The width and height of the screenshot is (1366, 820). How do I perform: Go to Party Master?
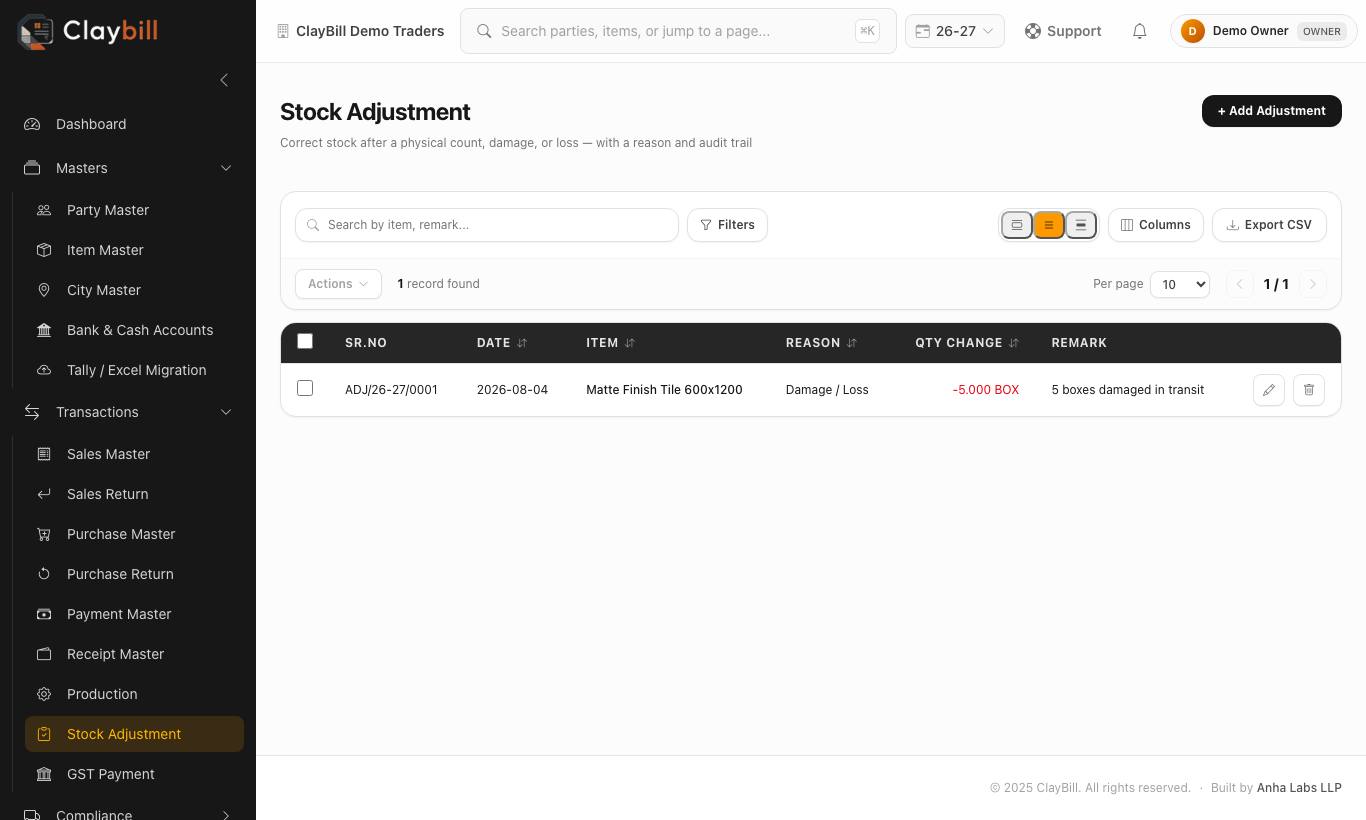click(x=134, y=210)
